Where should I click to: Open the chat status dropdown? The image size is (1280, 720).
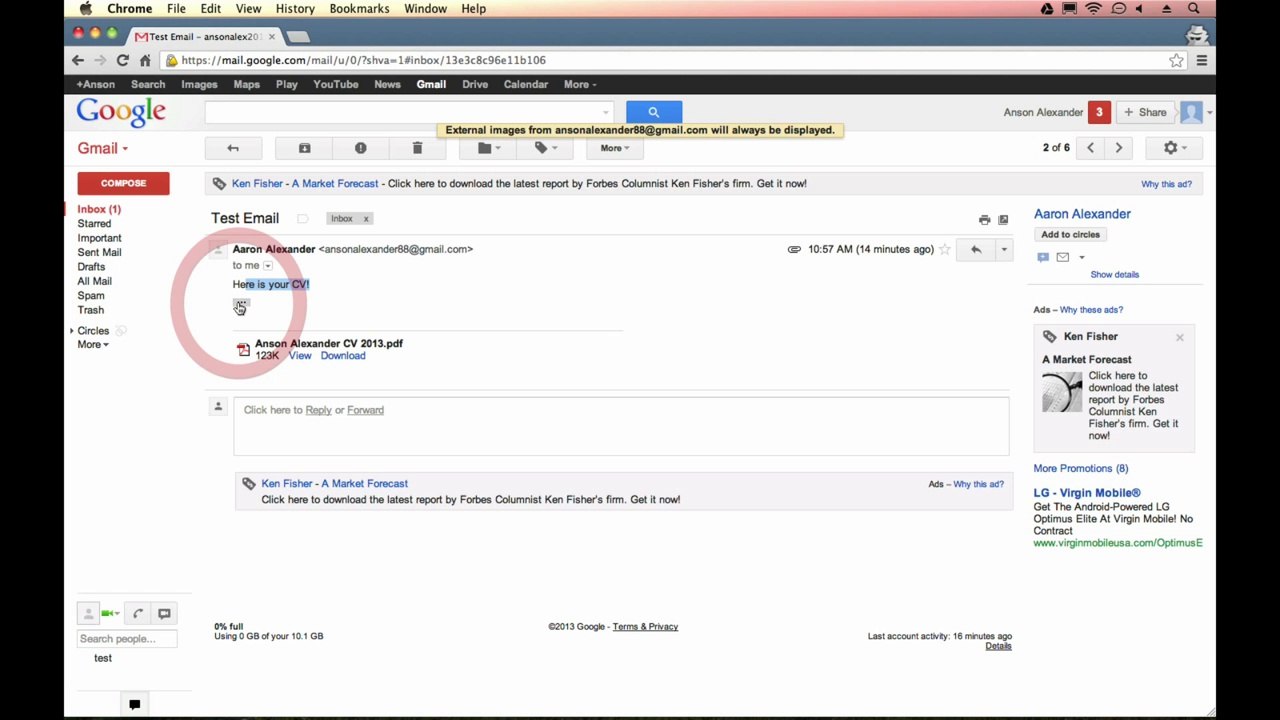tap(110, 614)
